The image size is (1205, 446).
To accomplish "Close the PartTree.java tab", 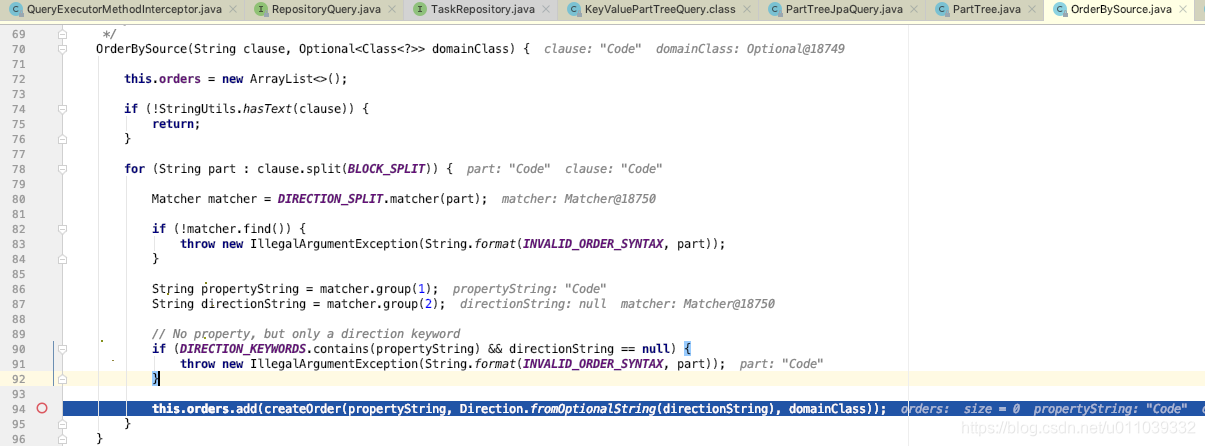I will pos(1032,10).
